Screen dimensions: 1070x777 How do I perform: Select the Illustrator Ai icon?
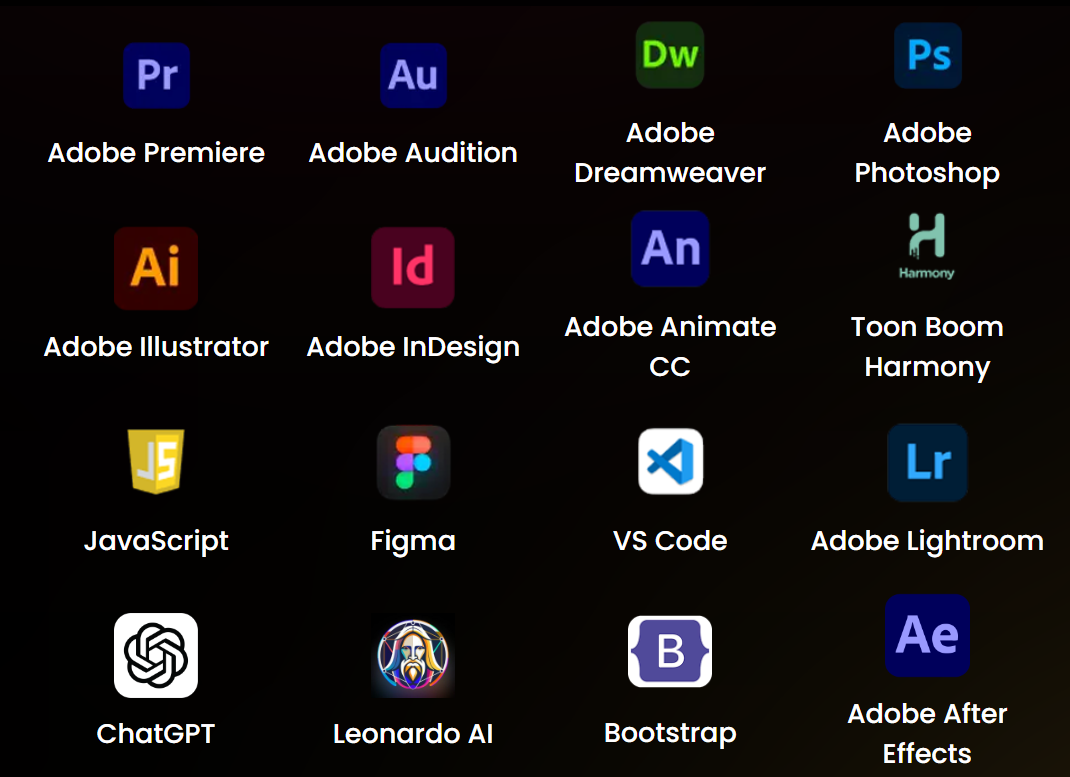pyautogui.click(x=156, y=268)
